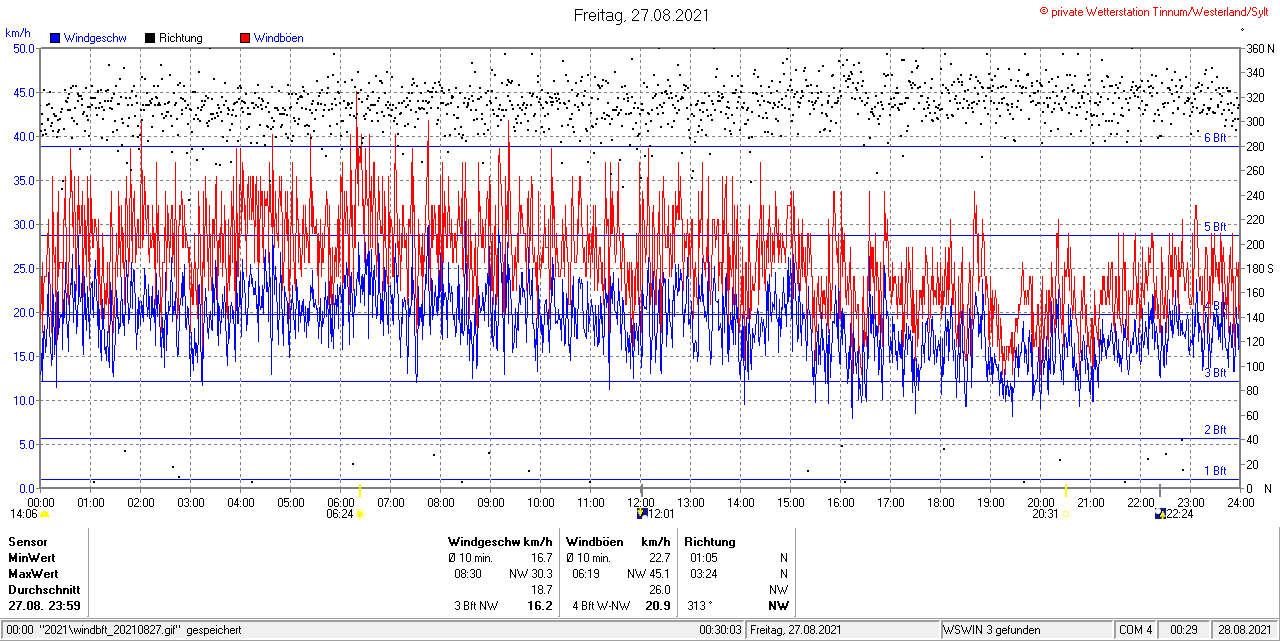Image resolution: width=1280 pixels, height=641 pixels.
Task: Click the 'km/h' axis unit label
Action: pyautogui.click(x=17, y=32)
